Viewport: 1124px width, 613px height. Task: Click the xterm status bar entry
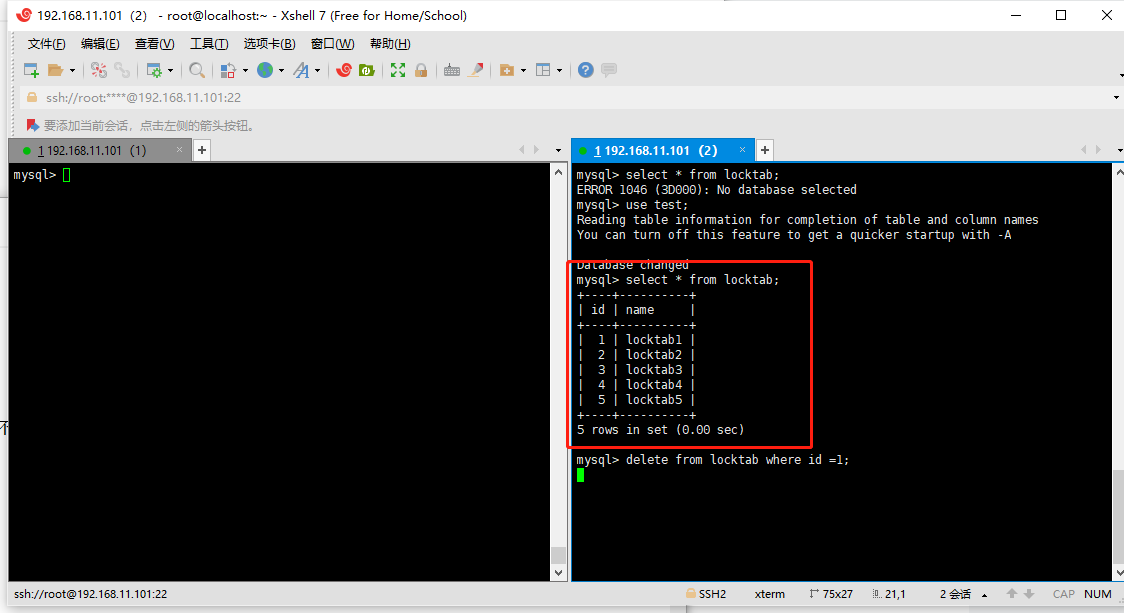click(x=770, y=594)
